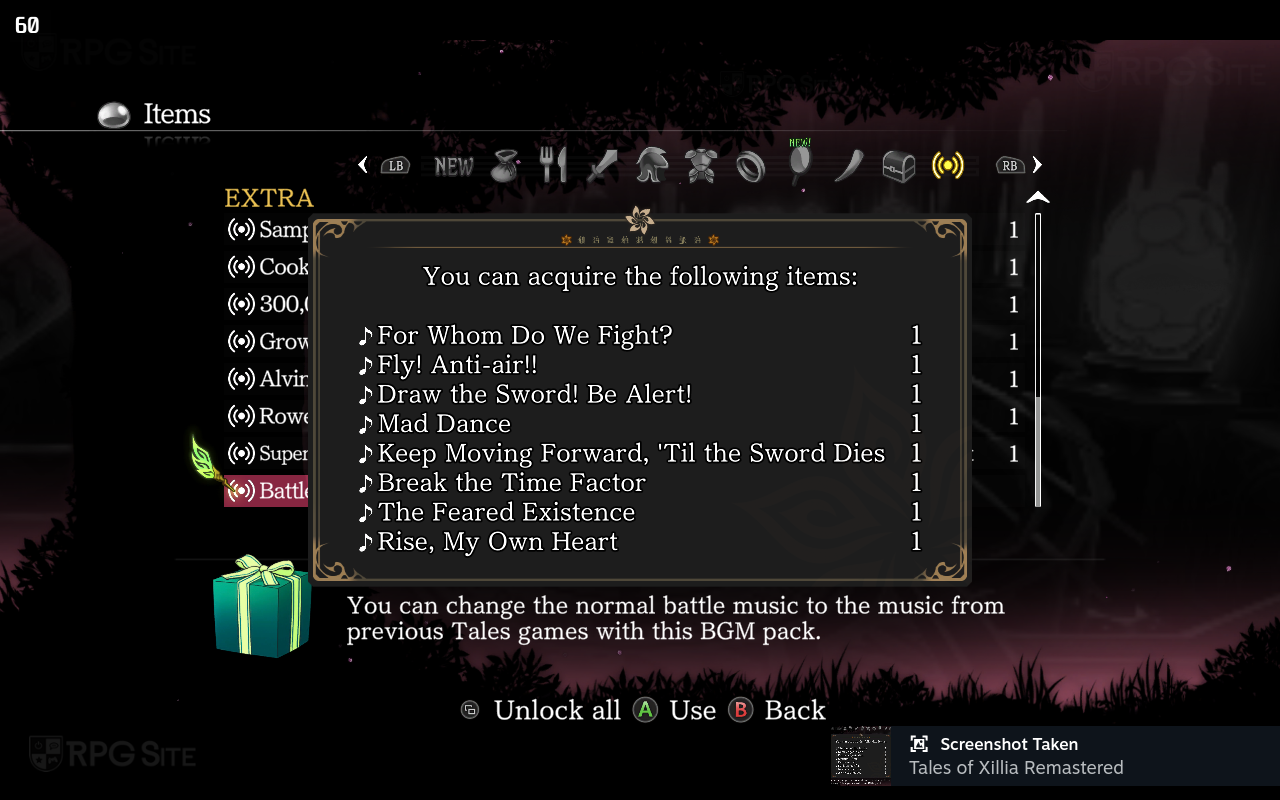Select the treasure chest valuables category icon
Screen dimensions: 1280x800
click(899, 166)
